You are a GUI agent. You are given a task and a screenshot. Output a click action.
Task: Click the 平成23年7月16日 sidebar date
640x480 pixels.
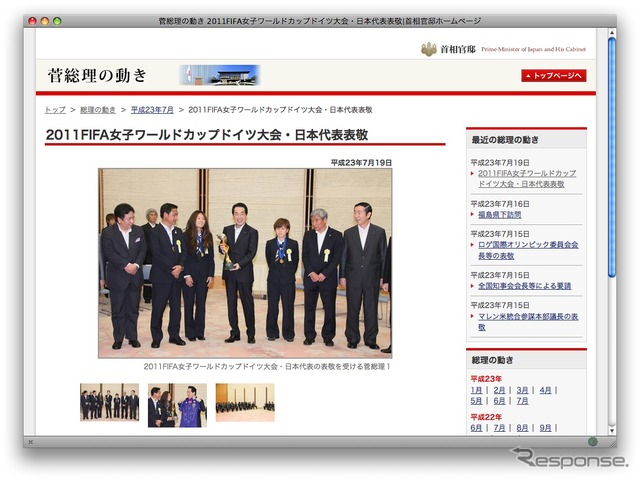pos(500,204)
